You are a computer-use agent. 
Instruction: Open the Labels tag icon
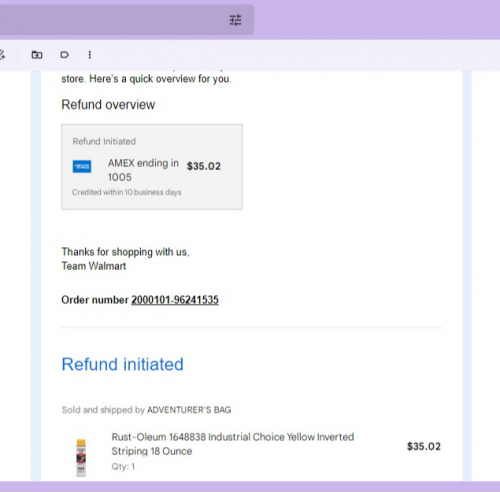point(65,55)
